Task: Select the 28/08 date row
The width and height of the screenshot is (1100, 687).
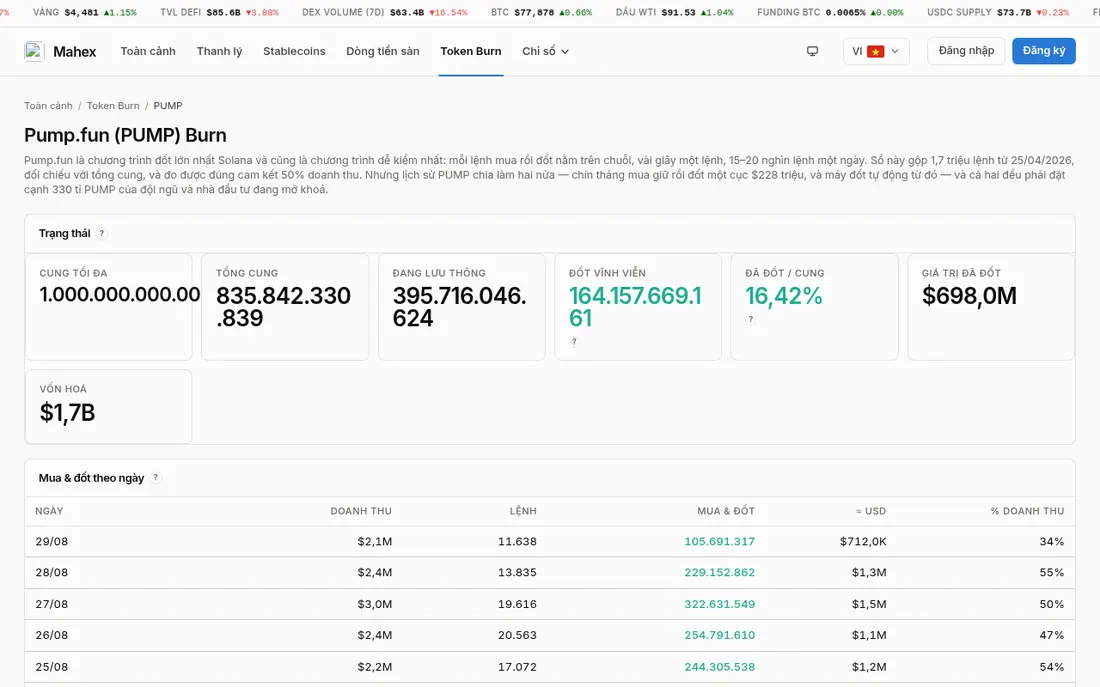Action: coord(550,573)
